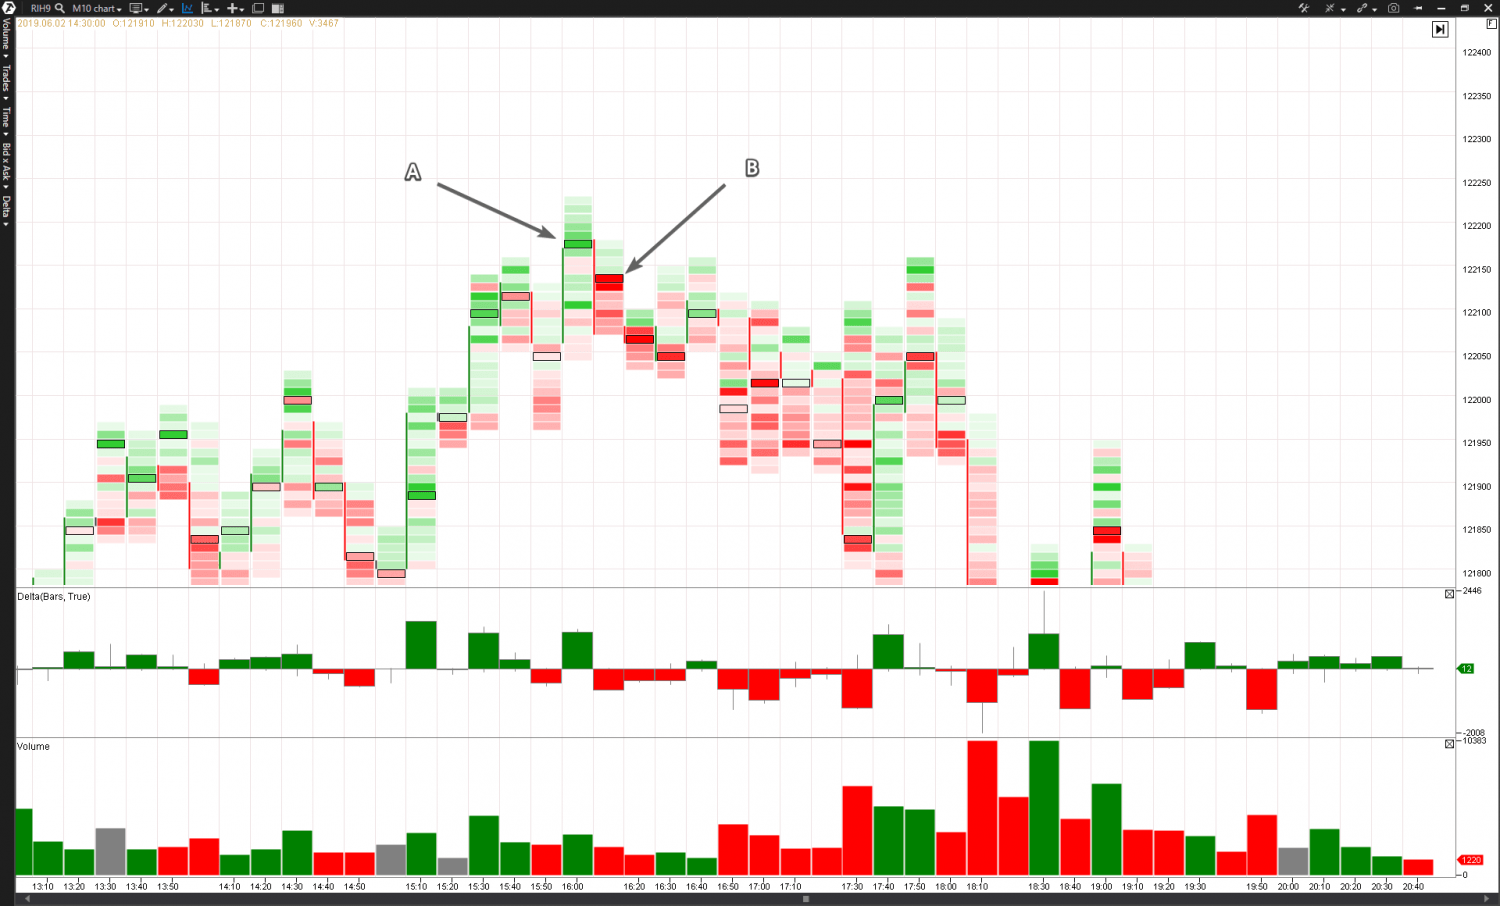Click the horizontal scrollbar thumb at bottom
Screen dimensions: 1500x906
(x=806, y=899)
